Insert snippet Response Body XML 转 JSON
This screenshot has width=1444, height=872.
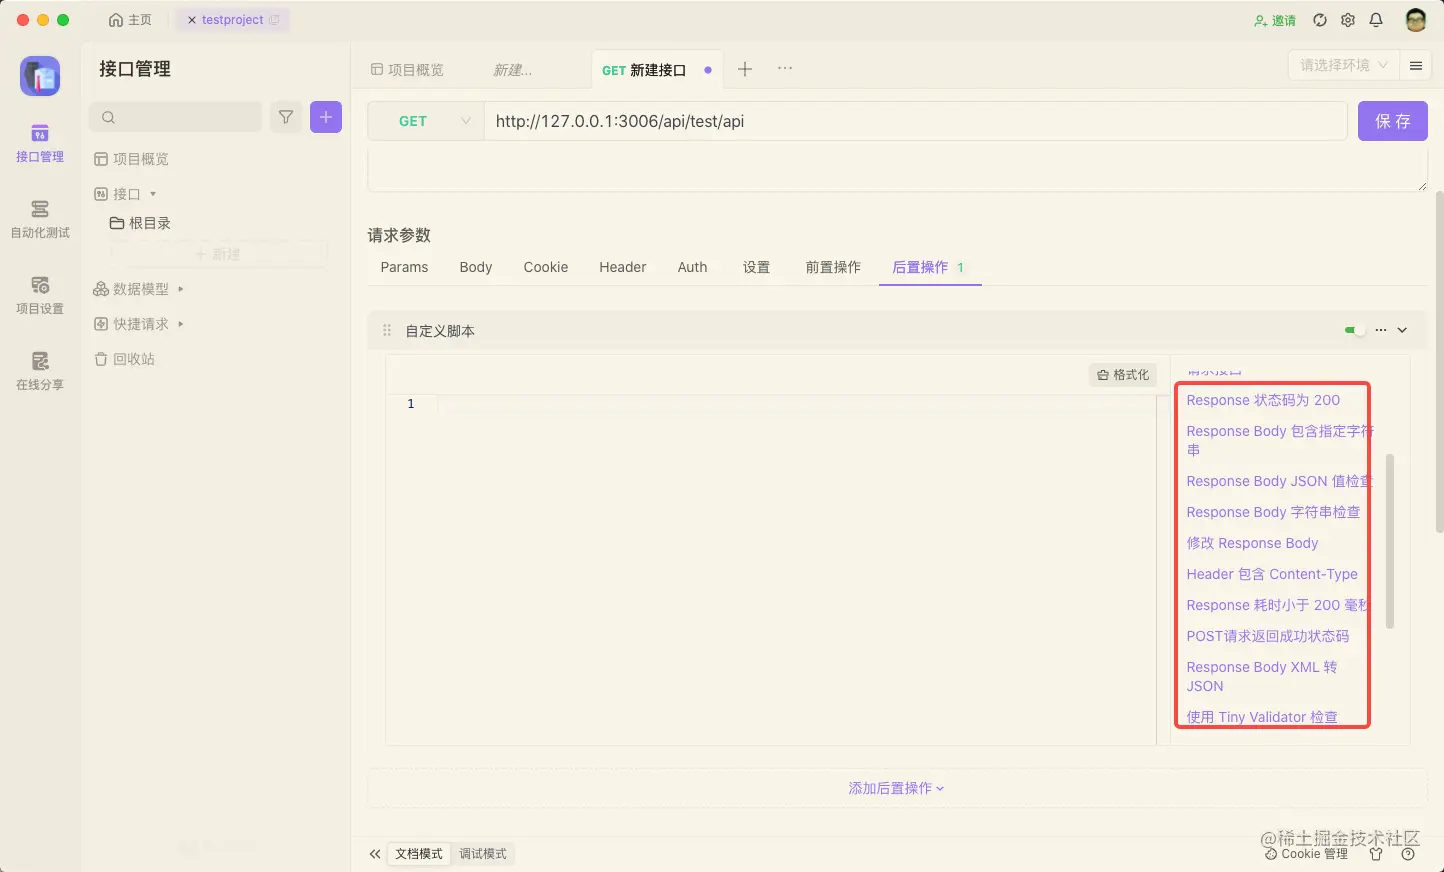(1262, 676)
